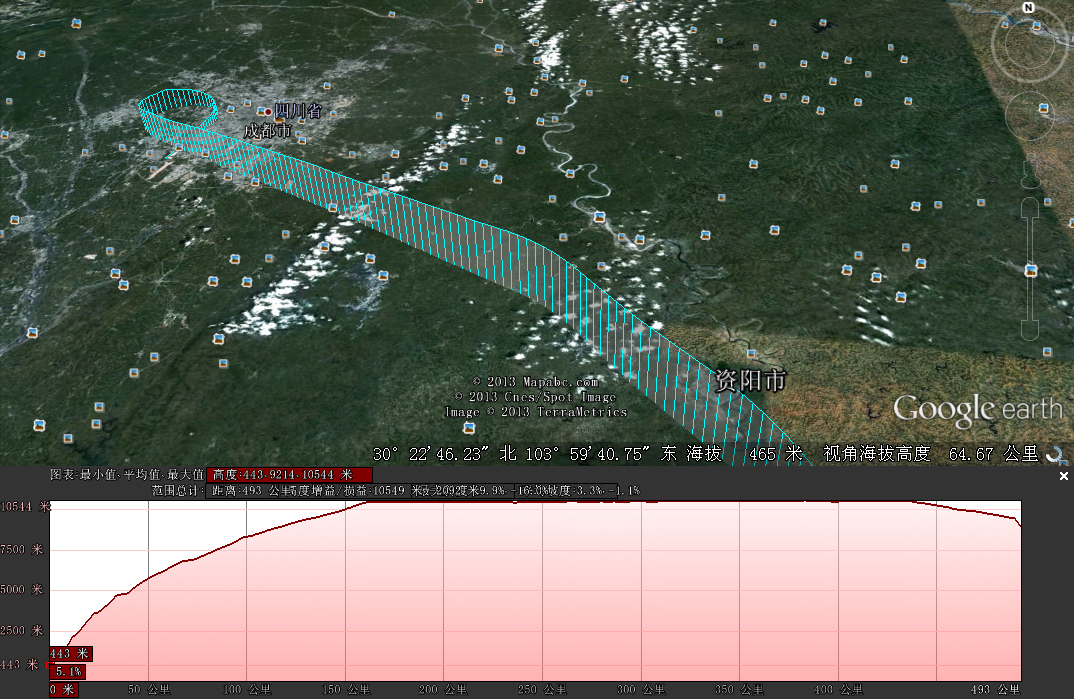Click the center of the Look joystick ring
The height and width of the screenshot is (699, 1074).
coord(1027,44)
